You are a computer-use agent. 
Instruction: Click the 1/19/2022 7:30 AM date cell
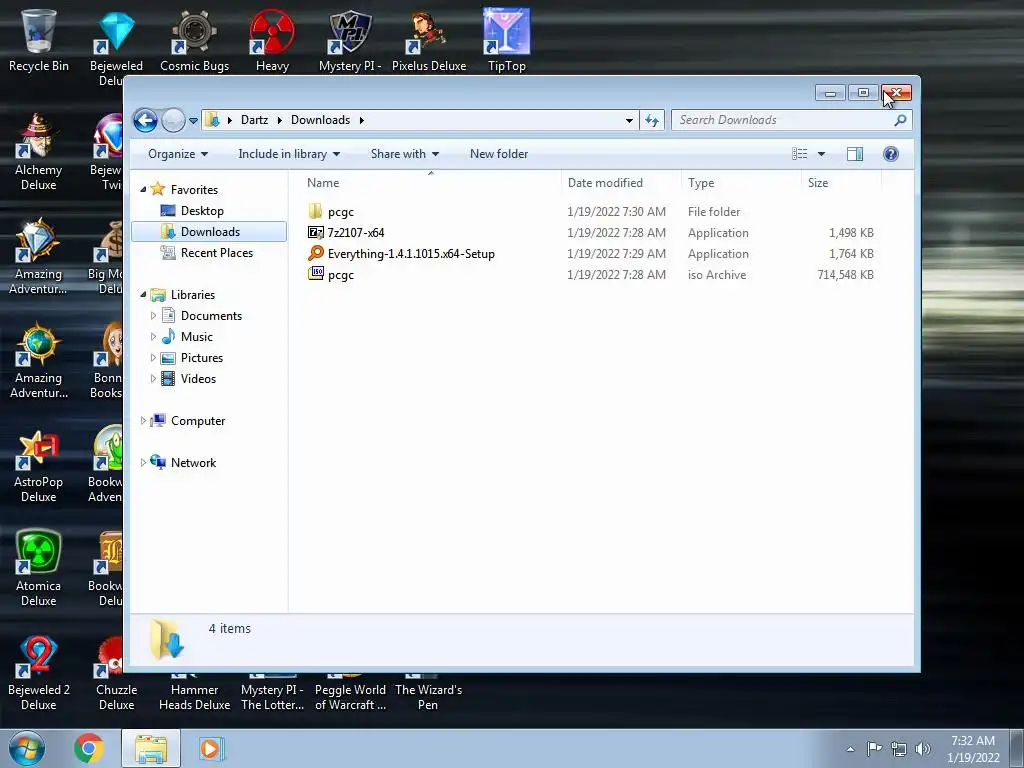point(616,212)
